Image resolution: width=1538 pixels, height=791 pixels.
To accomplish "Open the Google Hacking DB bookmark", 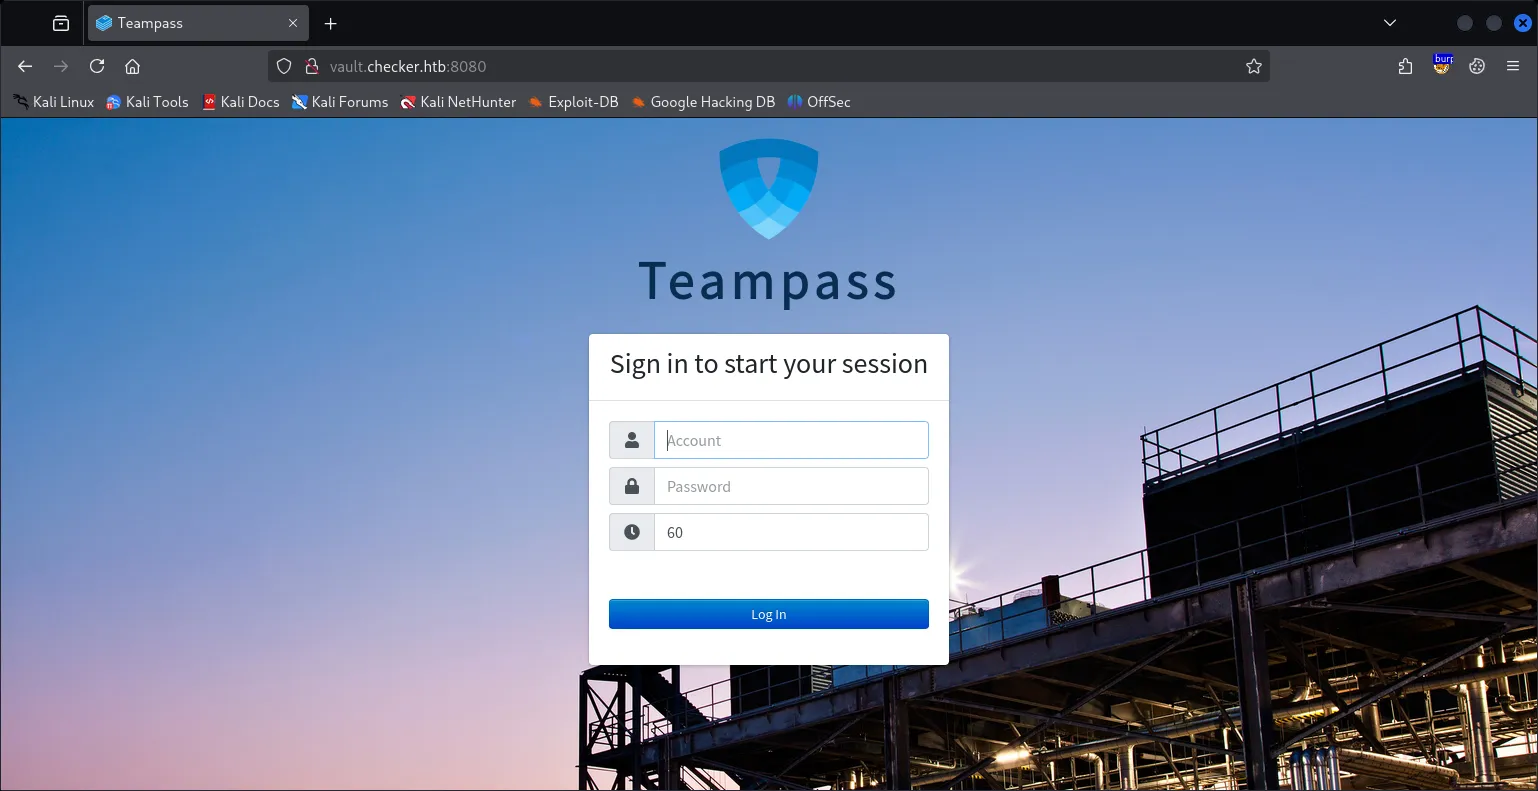I will (x=703, y=102).
